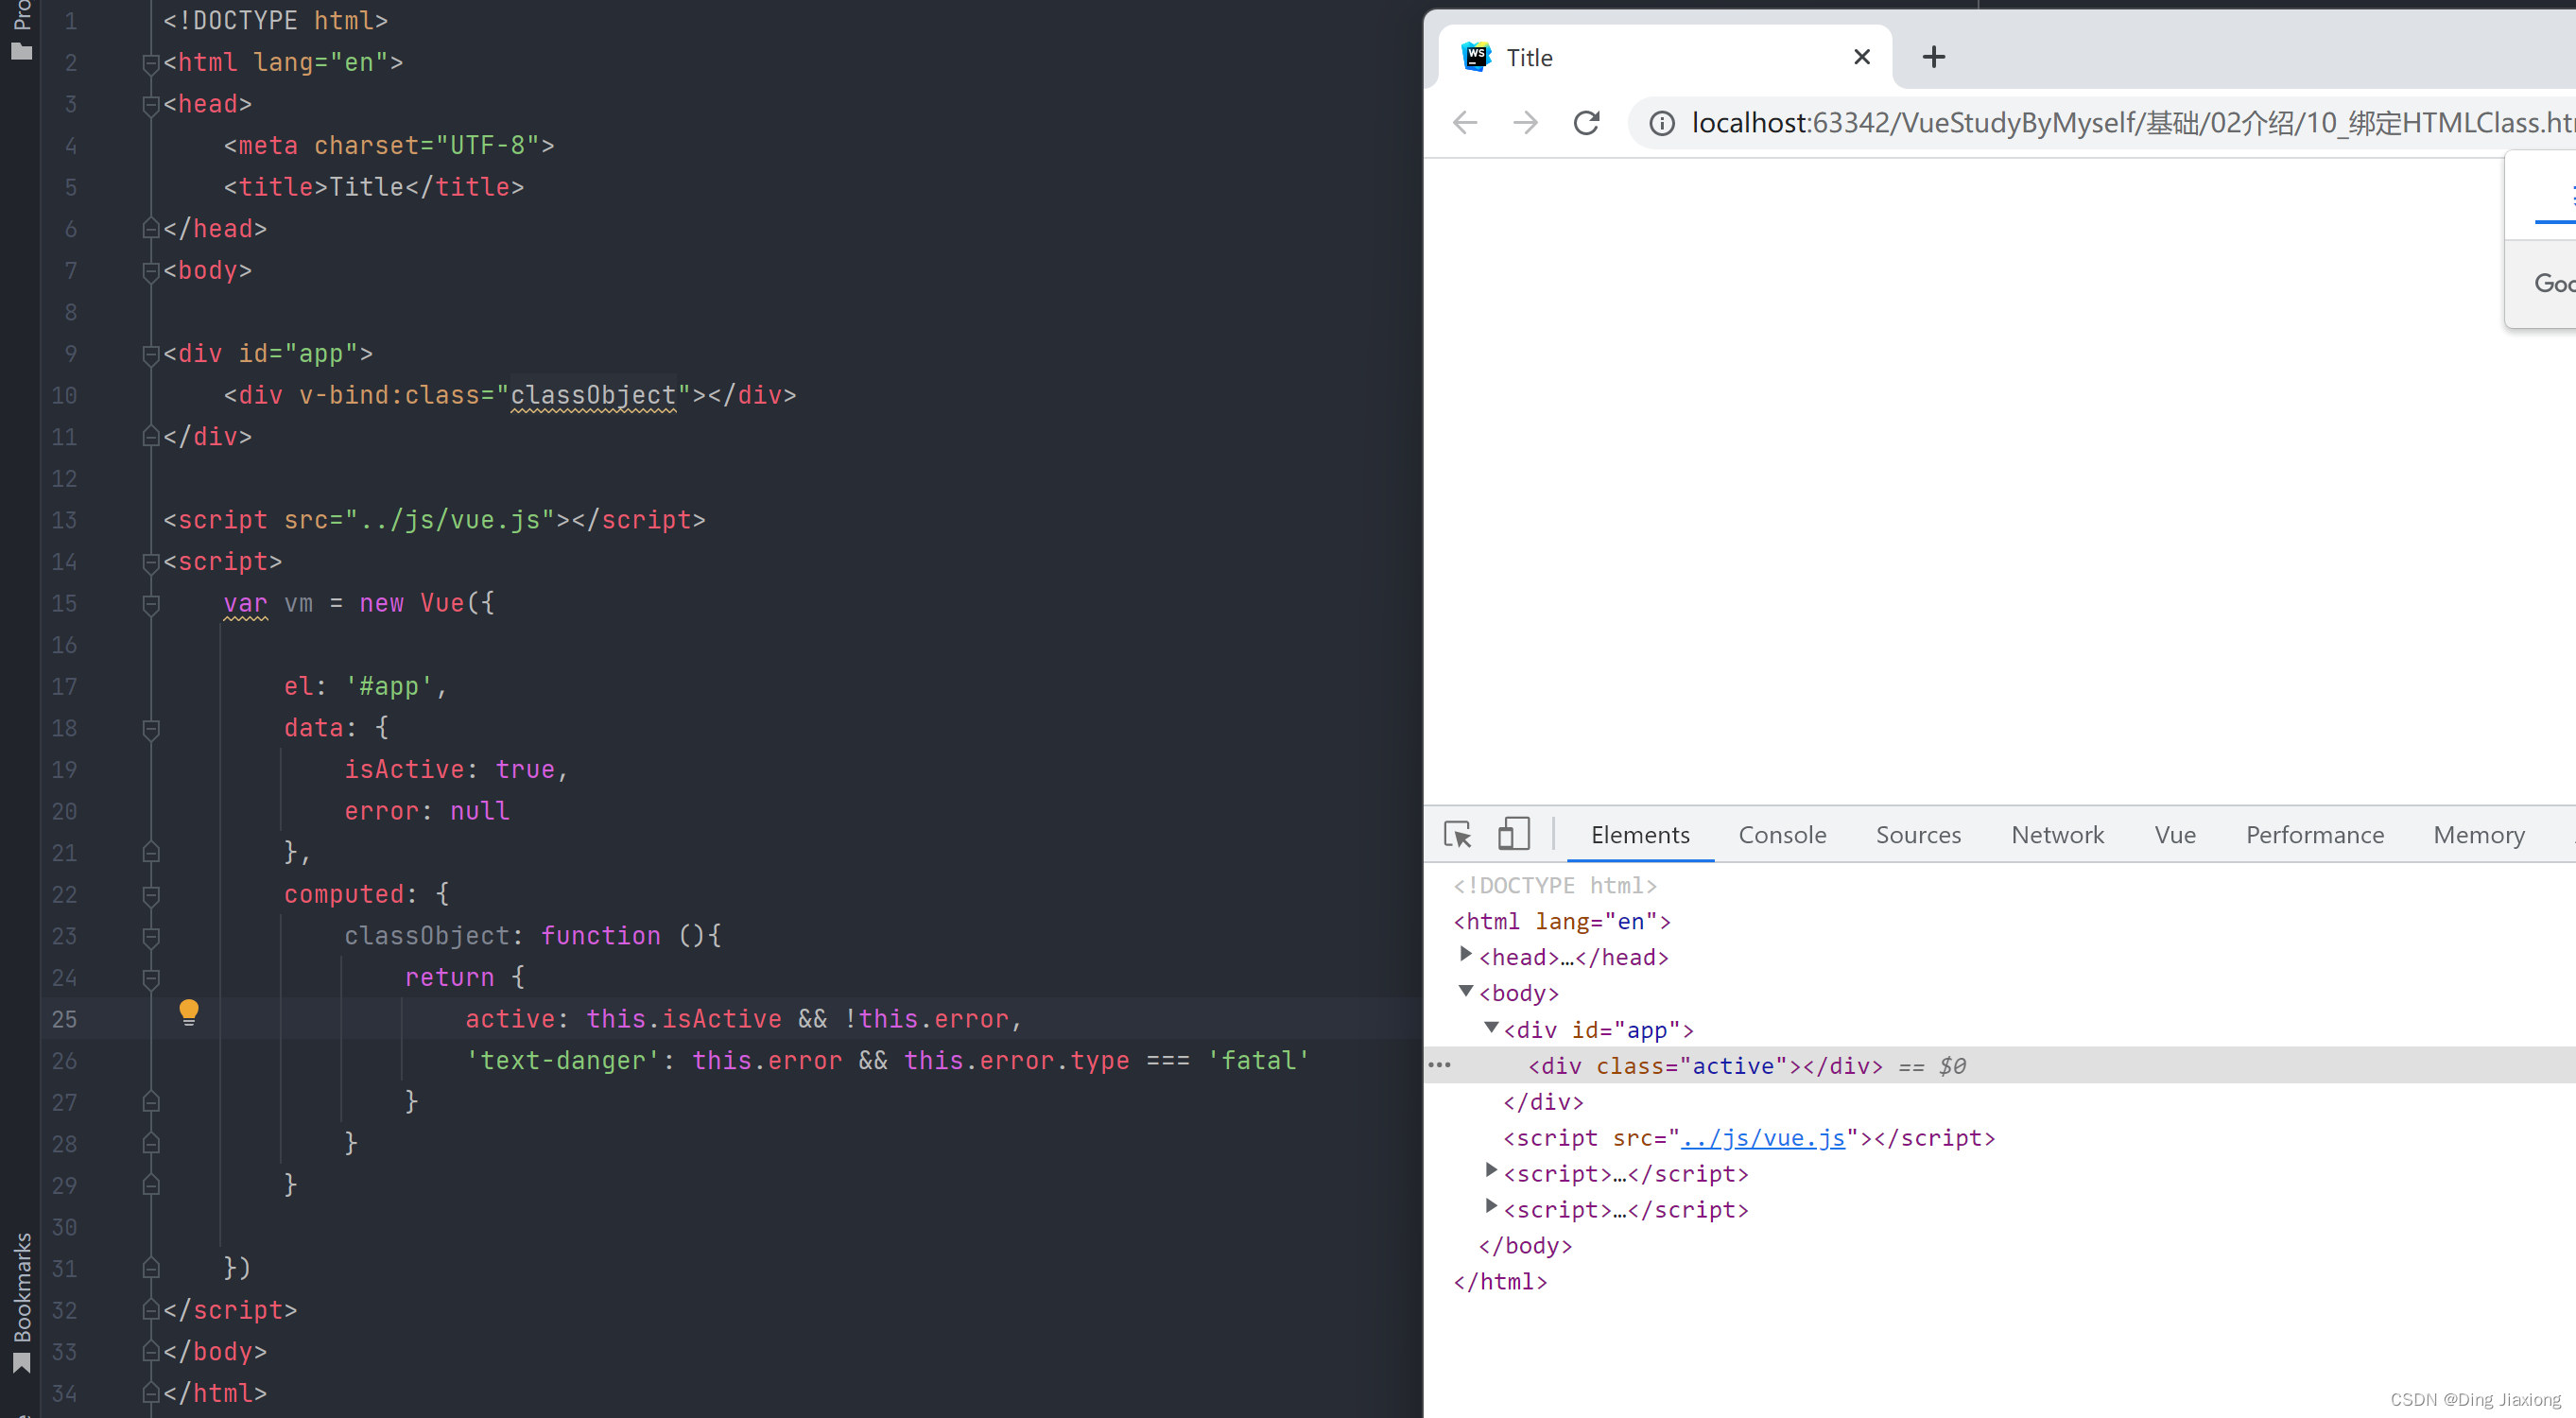Click the meta charset line in editor
2576x1418 pixels.
[x=389, y=145]
